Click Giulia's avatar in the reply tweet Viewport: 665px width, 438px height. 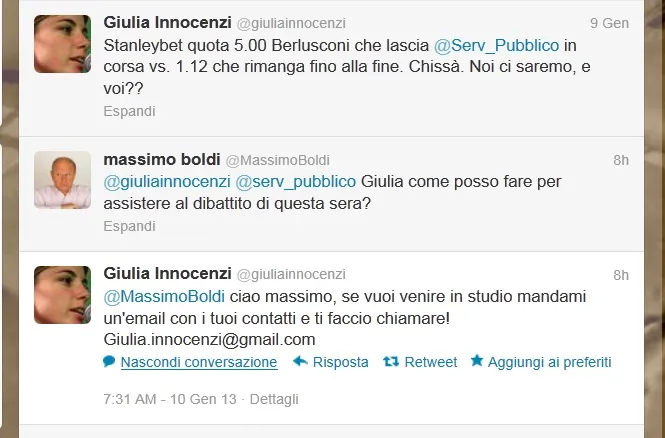(62, 294)
